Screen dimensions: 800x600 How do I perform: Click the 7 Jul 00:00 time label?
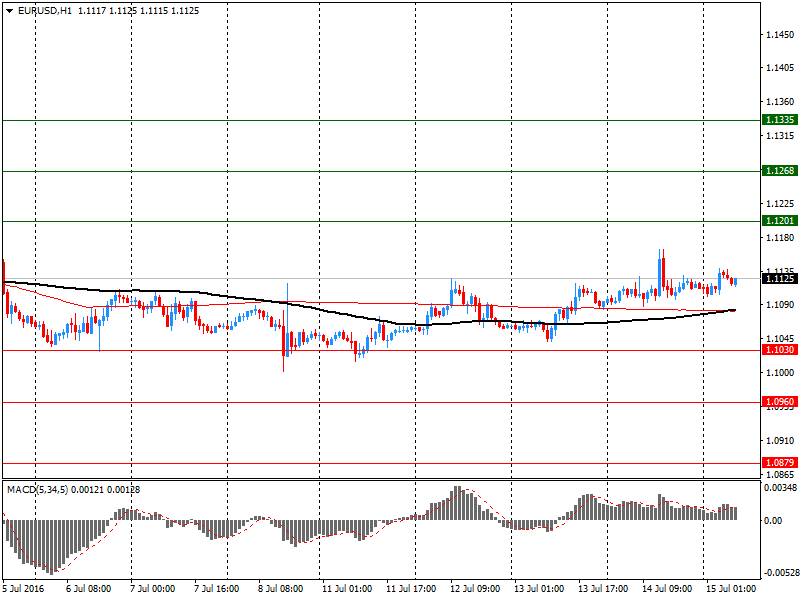(153, 589)
